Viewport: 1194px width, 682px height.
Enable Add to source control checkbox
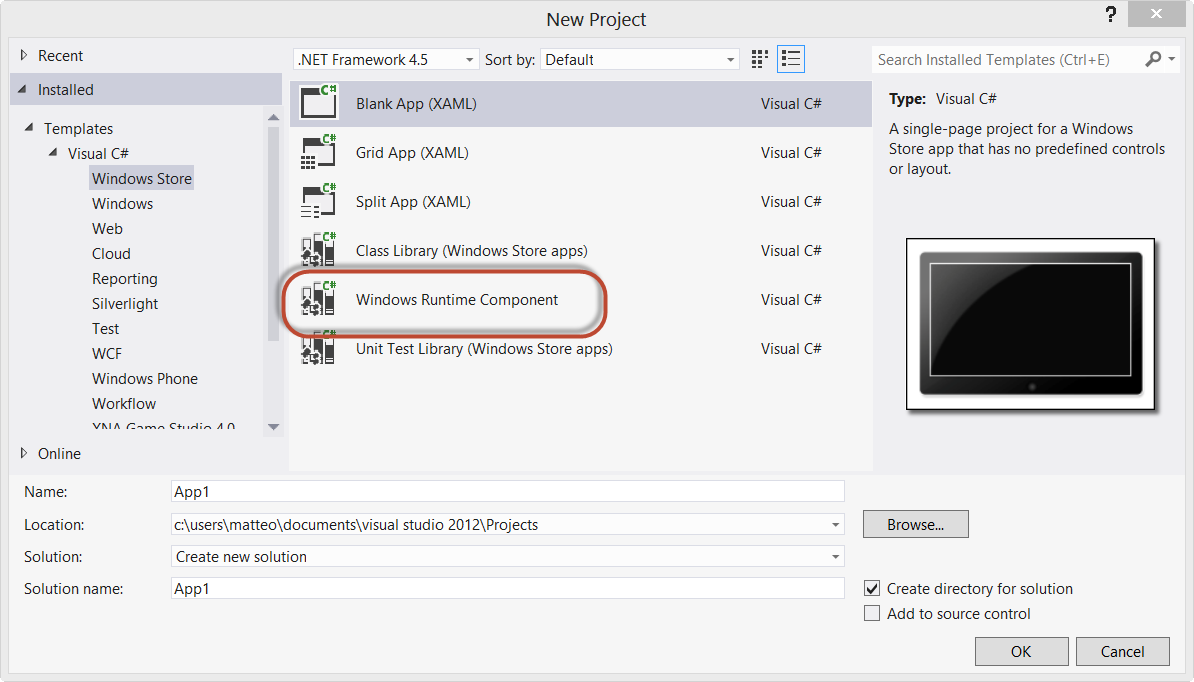[873, 613]
